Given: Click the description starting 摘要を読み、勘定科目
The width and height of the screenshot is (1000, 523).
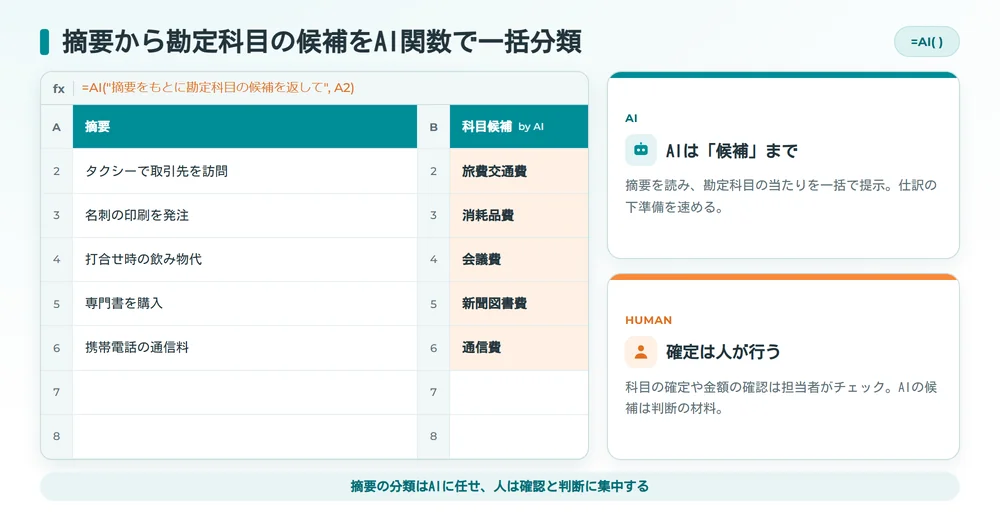Looking at the screenshot, I should click(781, 196).
